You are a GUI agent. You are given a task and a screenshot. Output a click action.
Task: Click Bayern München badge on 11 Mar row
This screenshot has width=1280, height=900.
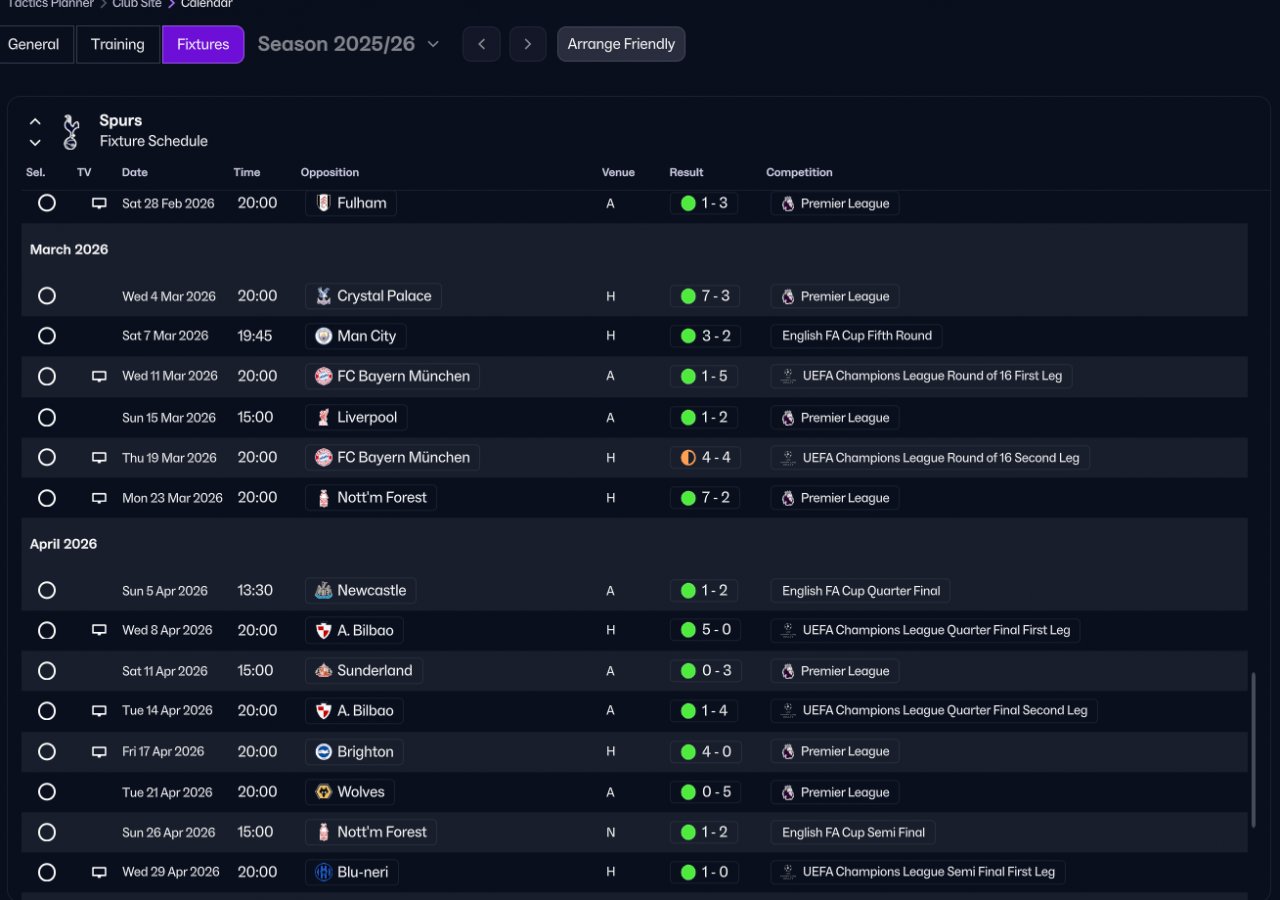[x=323, y=376]
